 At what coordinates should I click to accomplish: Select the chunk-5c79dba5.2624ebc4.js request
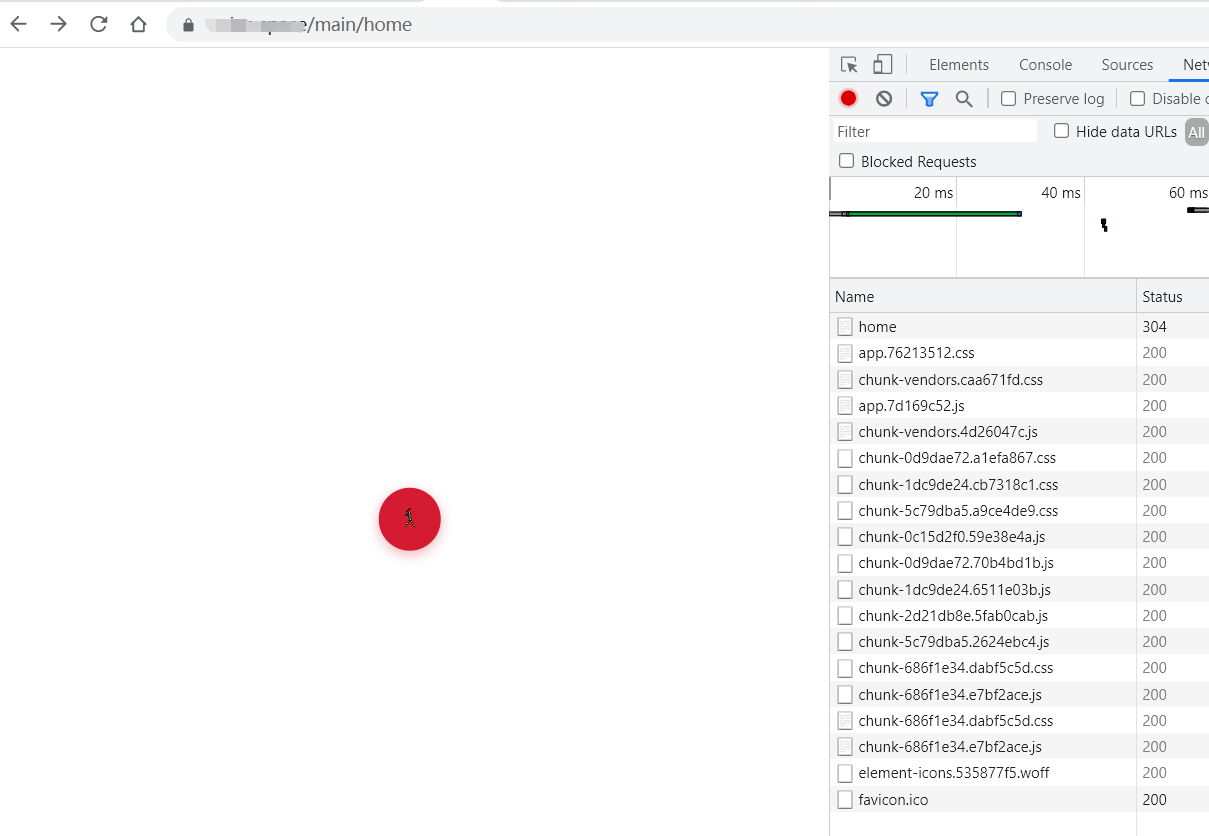tap(1019, 642)
